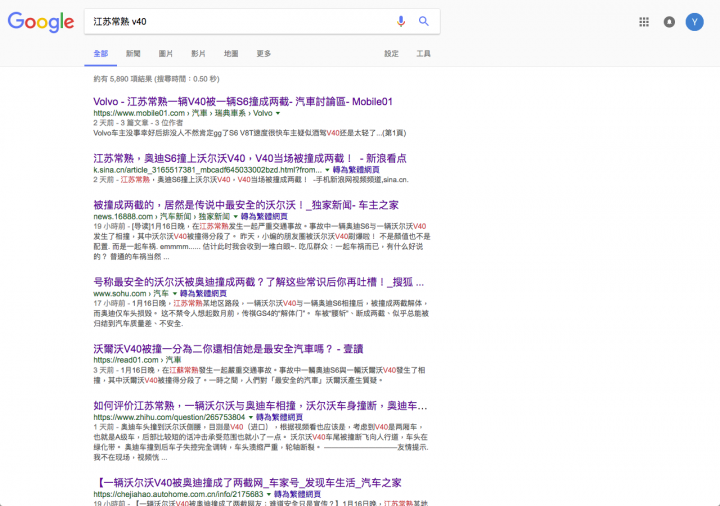Switch to the 影片 tab
Screen dimensions: 720x506
(x=198, y=54)
